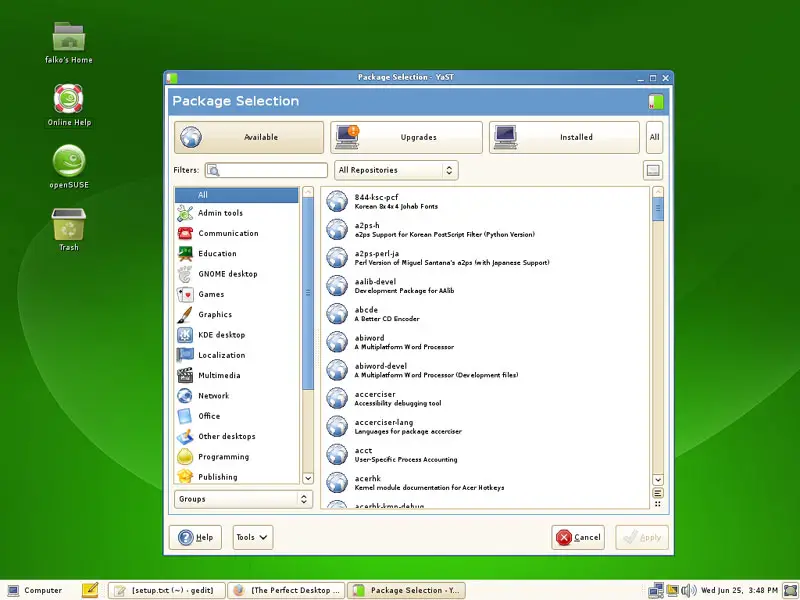The width and height of the screenshot is (800, 600).
Task: Click the Cancel button
Action: pos(578,537)
